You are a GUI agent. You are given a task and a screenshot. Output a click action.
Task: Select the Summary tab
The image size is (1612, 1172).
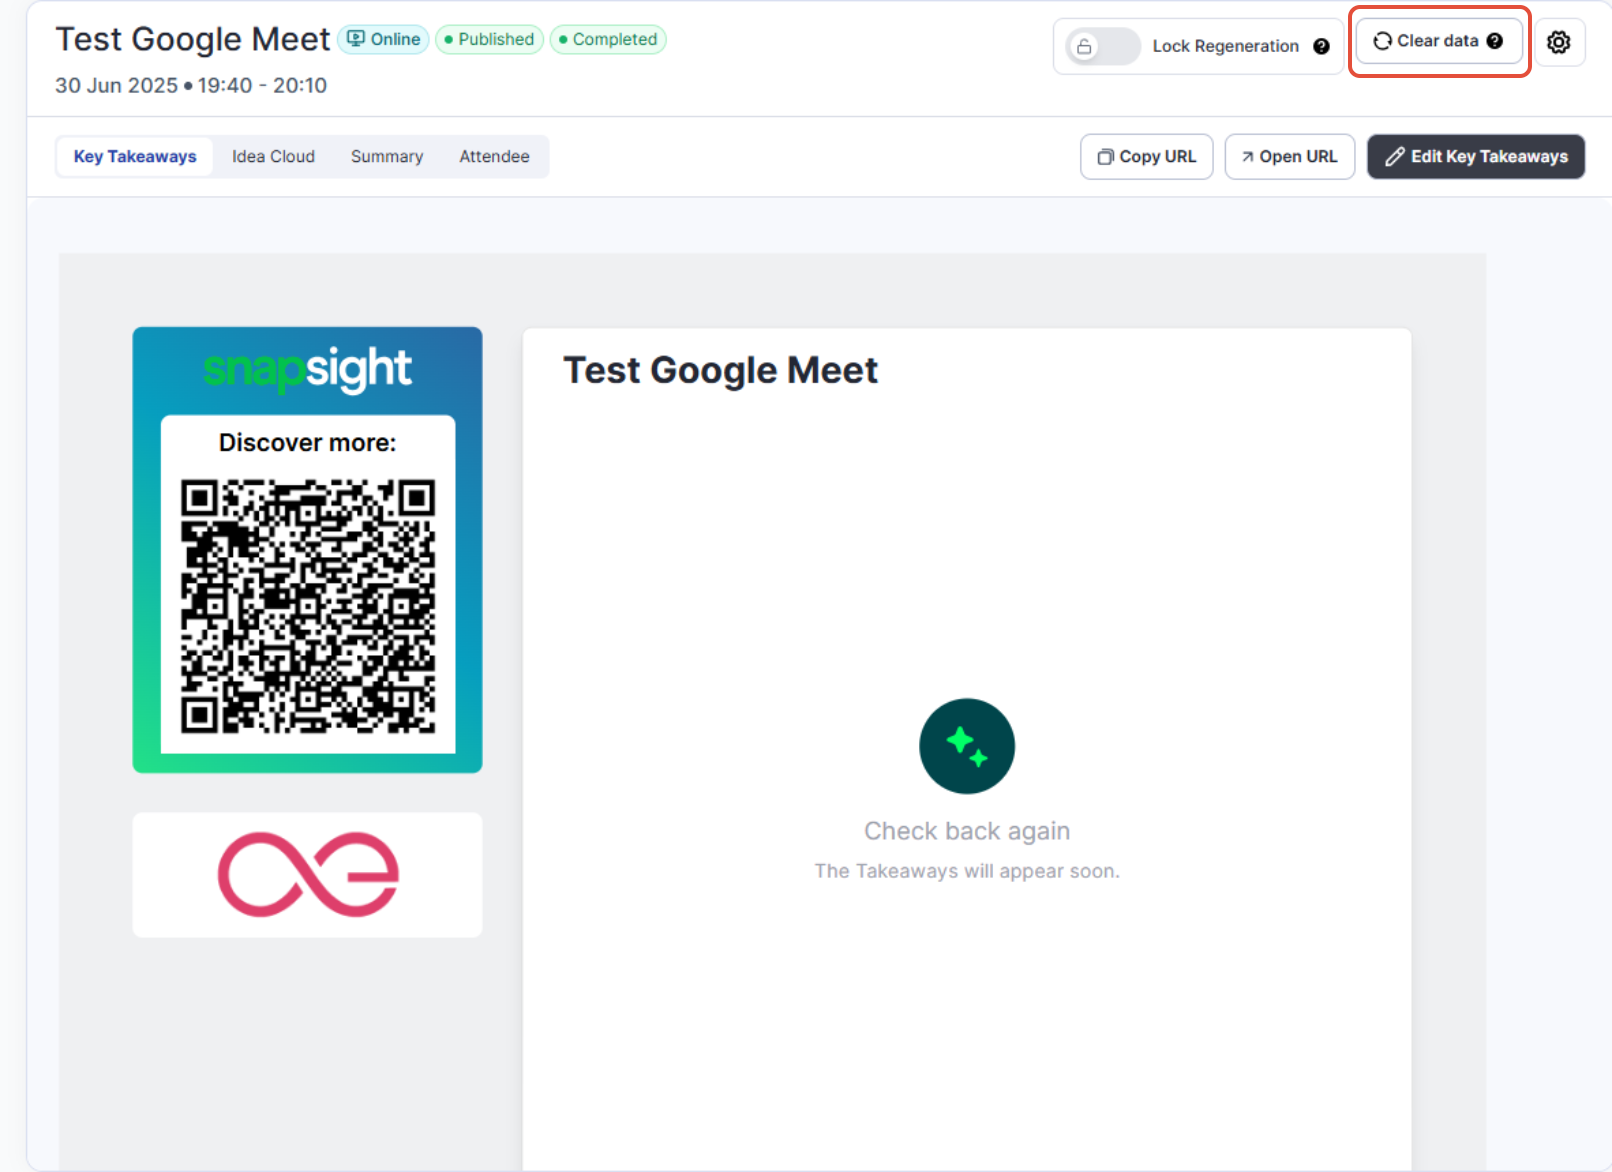(x=387, y=157)
